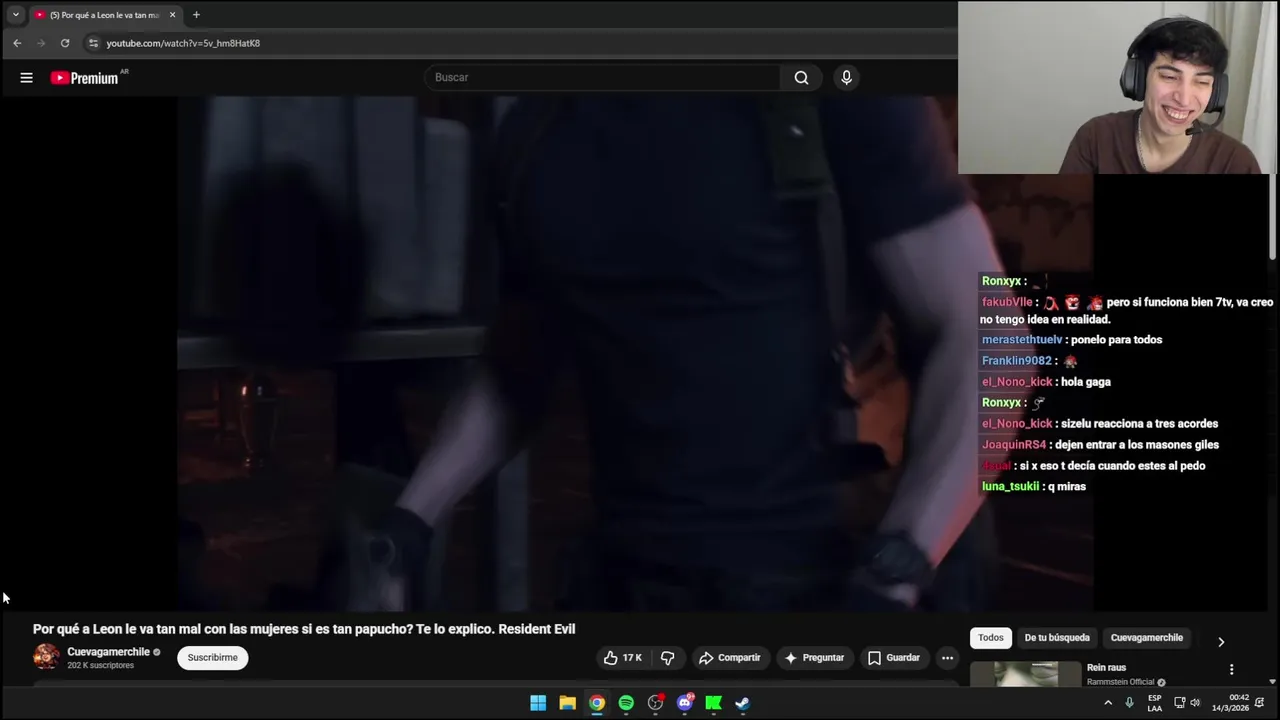Open the tab search dropdown arrow
This screenshot has width=1280, height=720.
point(15,15)
